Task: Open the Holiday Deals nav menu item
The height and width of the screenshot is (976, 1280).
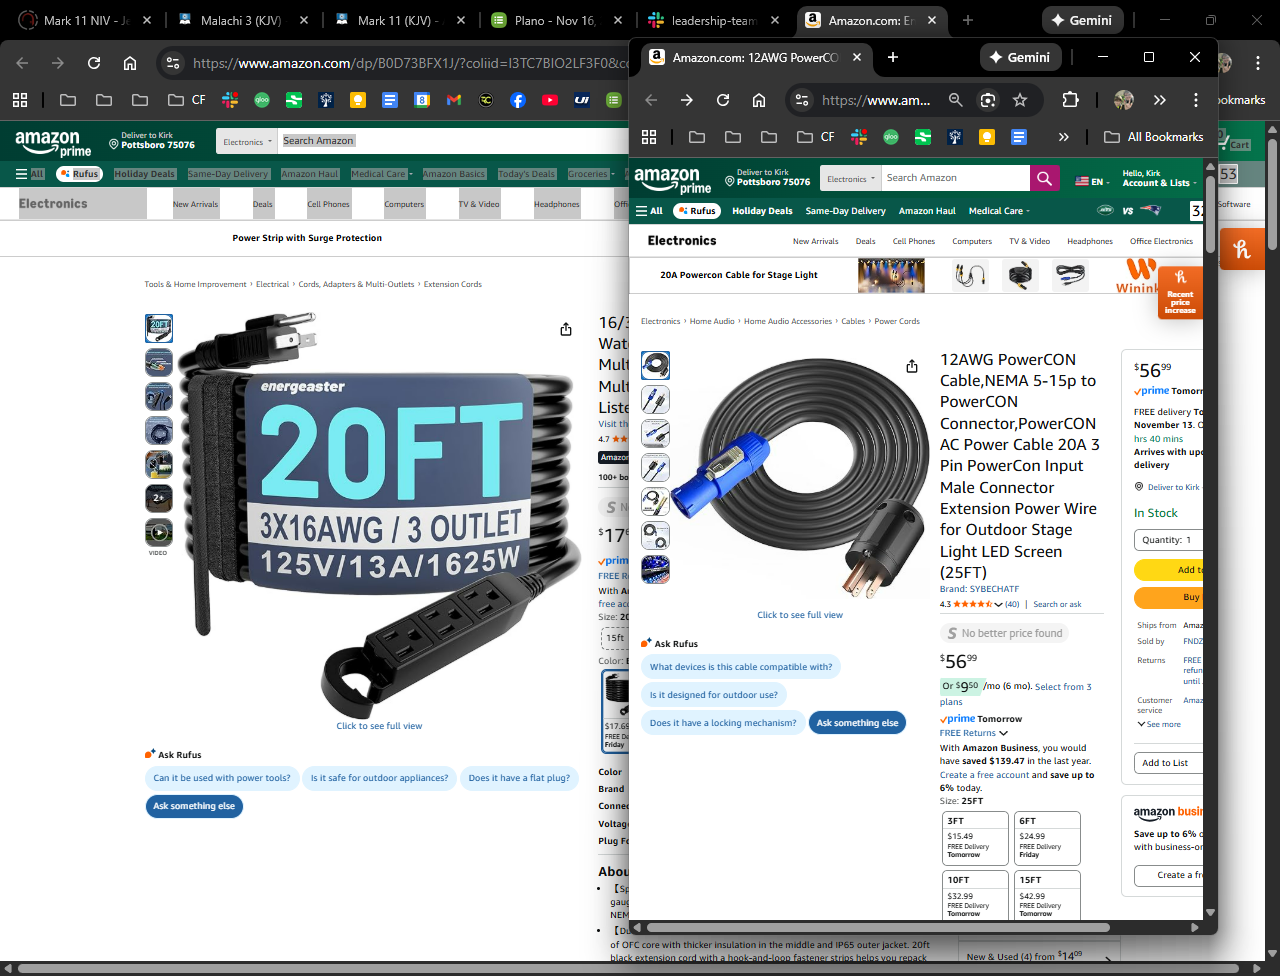Action: coord(761,211)
